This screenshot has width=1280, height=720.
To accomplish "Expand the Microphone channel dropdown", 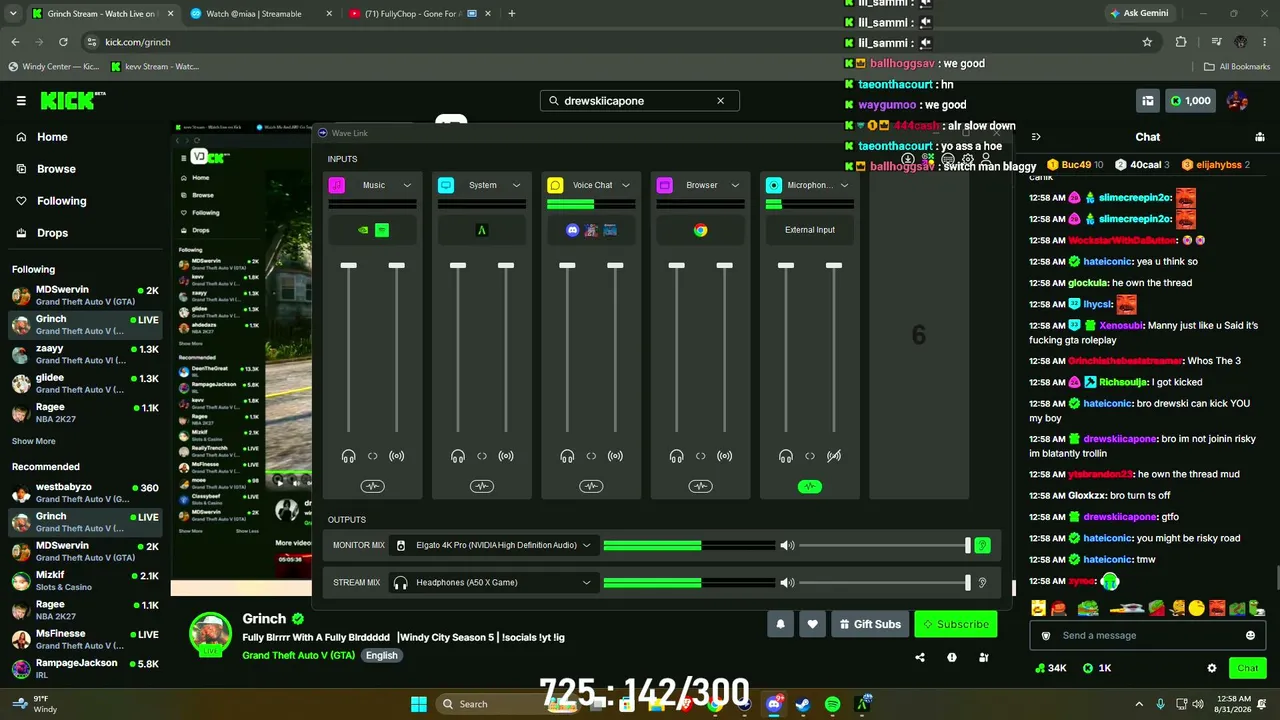I will [844, 185].
